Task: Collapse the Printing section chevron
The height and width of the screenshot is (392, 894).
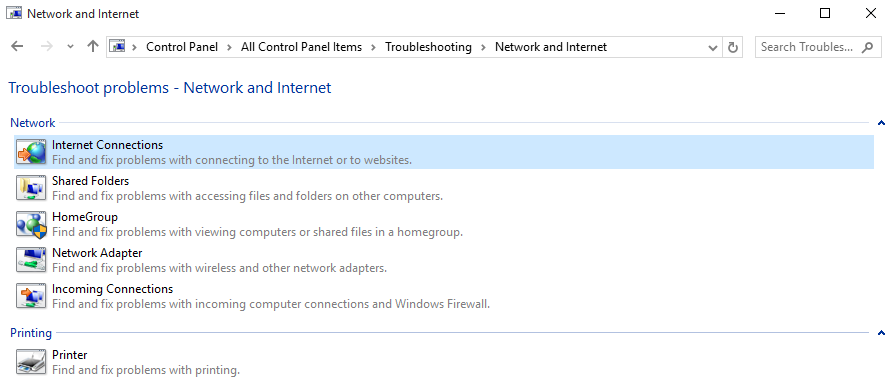Action: pyautogui.click(x=881, y=333)
